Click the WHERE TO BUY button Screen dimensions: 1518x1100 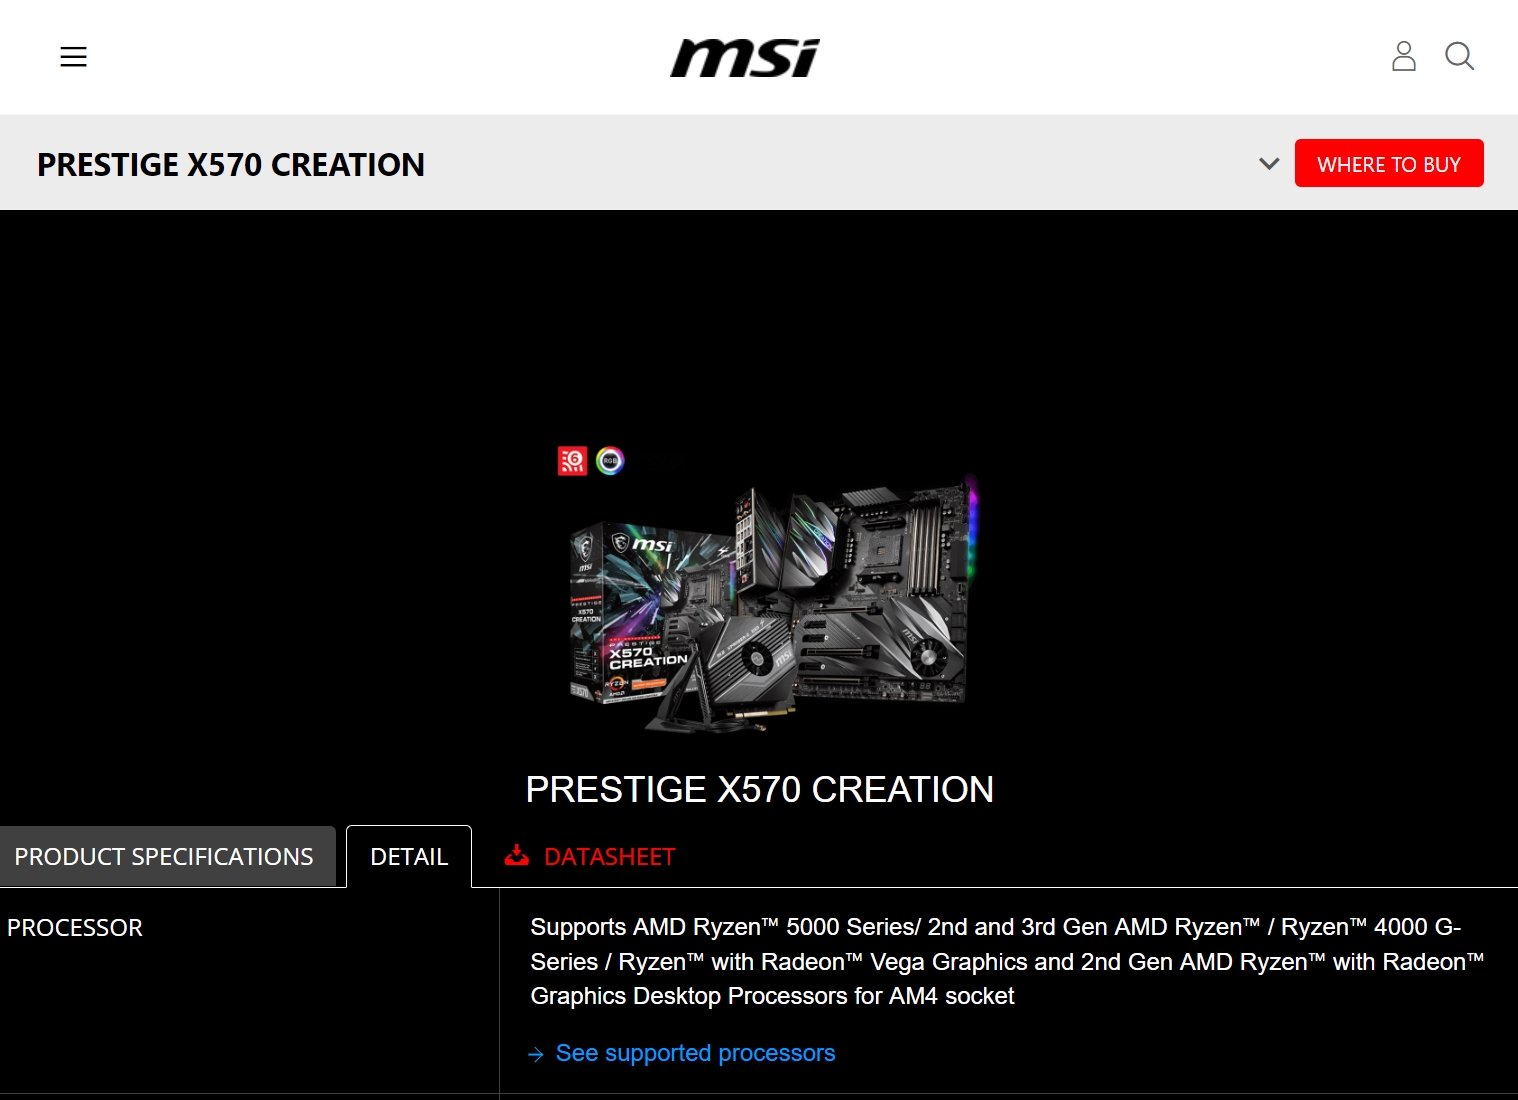[x=1389, y=163]
